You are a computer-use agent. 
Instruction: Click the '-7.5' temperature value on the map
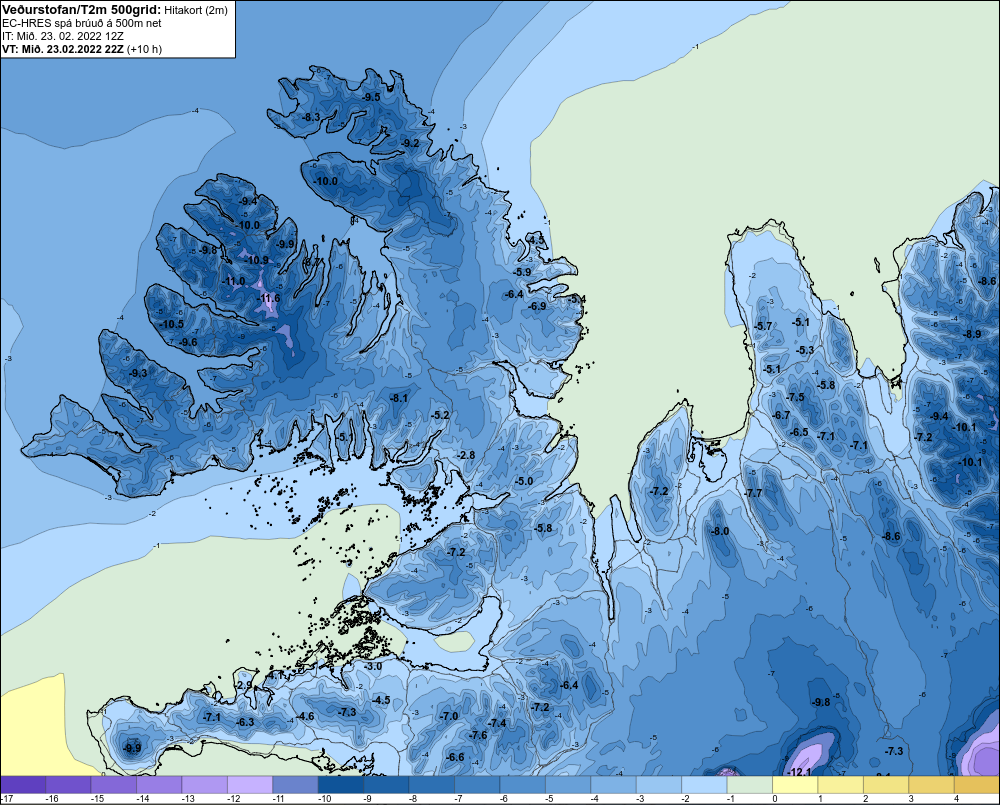click(x=795, y=397)
